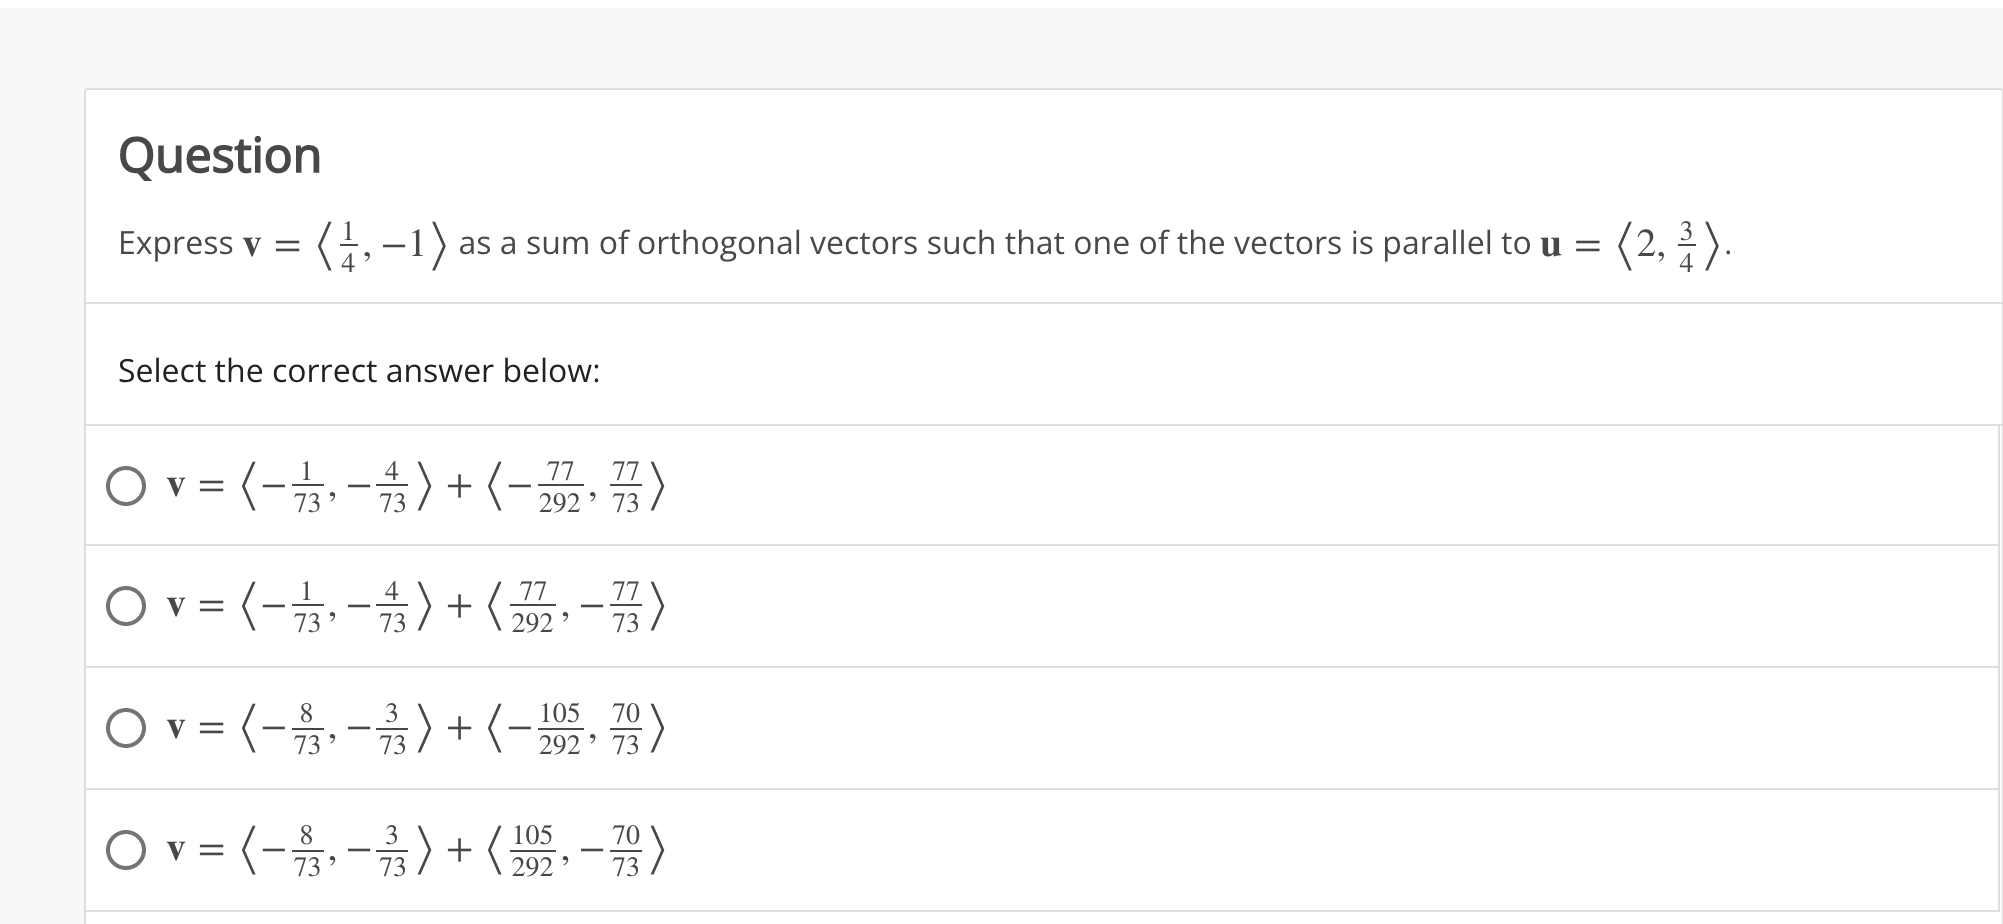Screen dimensions: 2003x924
Task: Click the ⟨105/292, −70/73⟩ vector in the fourth option
Action: [x=575, y=851]
